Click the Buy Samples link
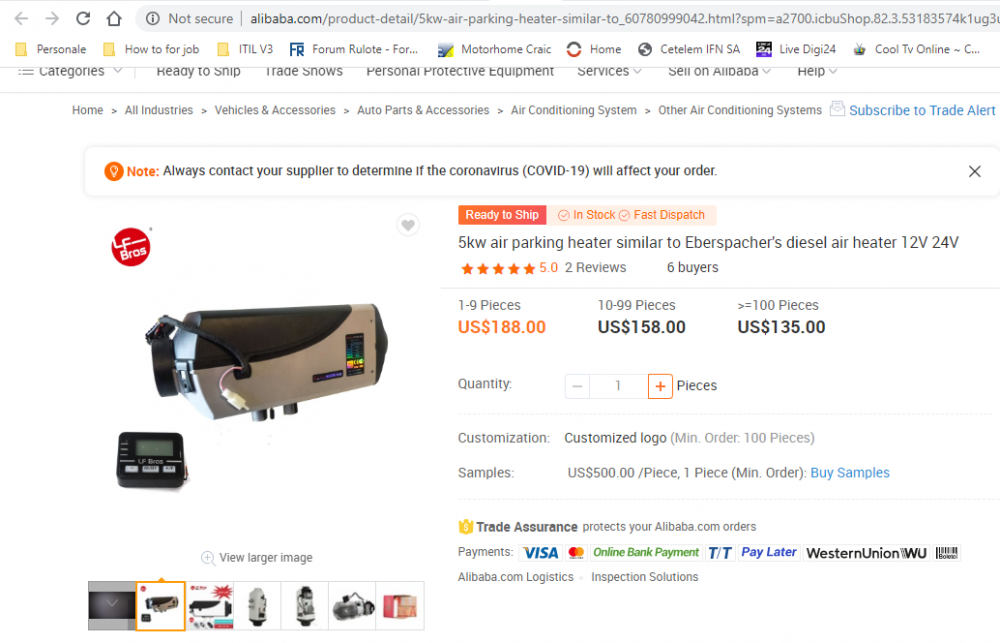This screenshot has width=1000, height=643. pyautogui.click(x=849, y=473)
